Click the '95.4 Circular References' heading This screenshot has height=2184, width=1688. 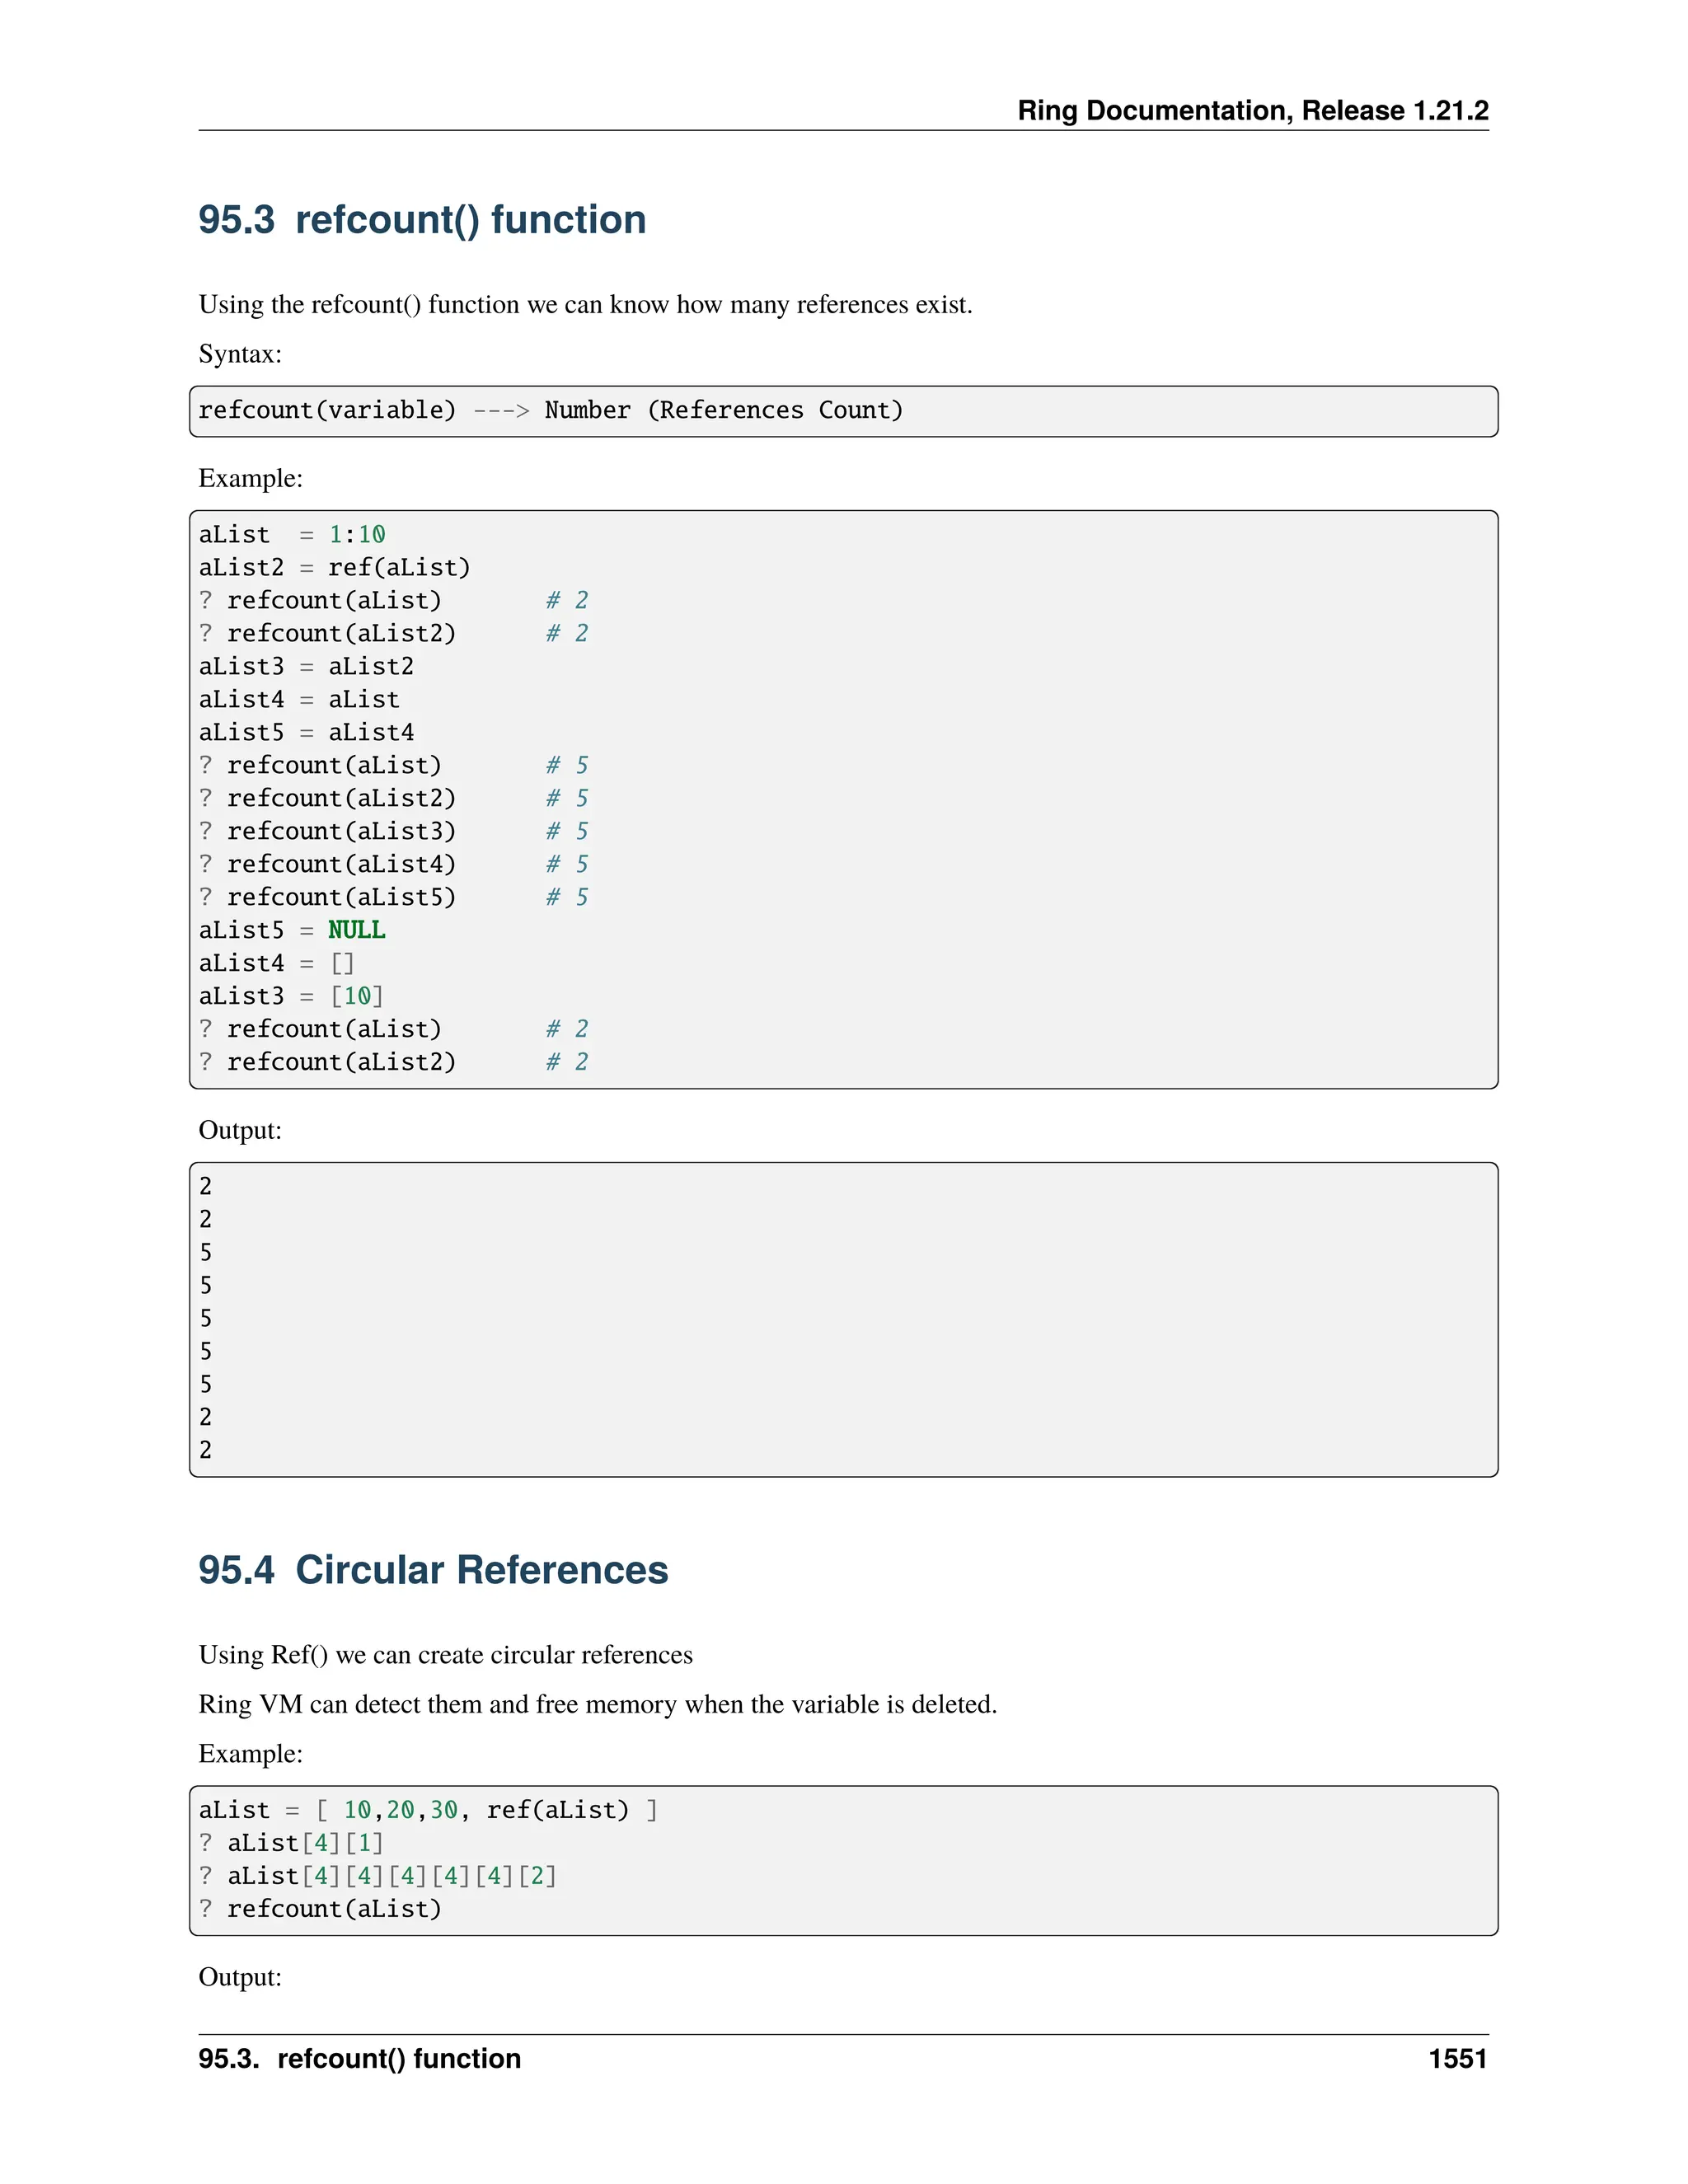click(x=432, y=1570)
